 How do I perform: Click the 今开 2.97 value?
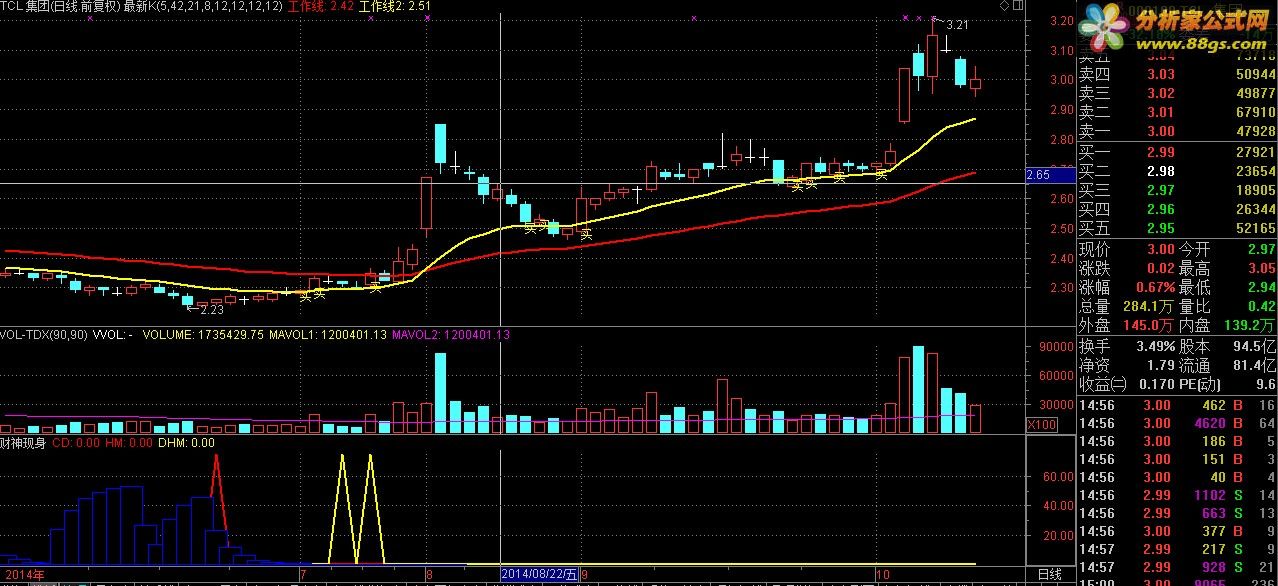(1261, 249)
